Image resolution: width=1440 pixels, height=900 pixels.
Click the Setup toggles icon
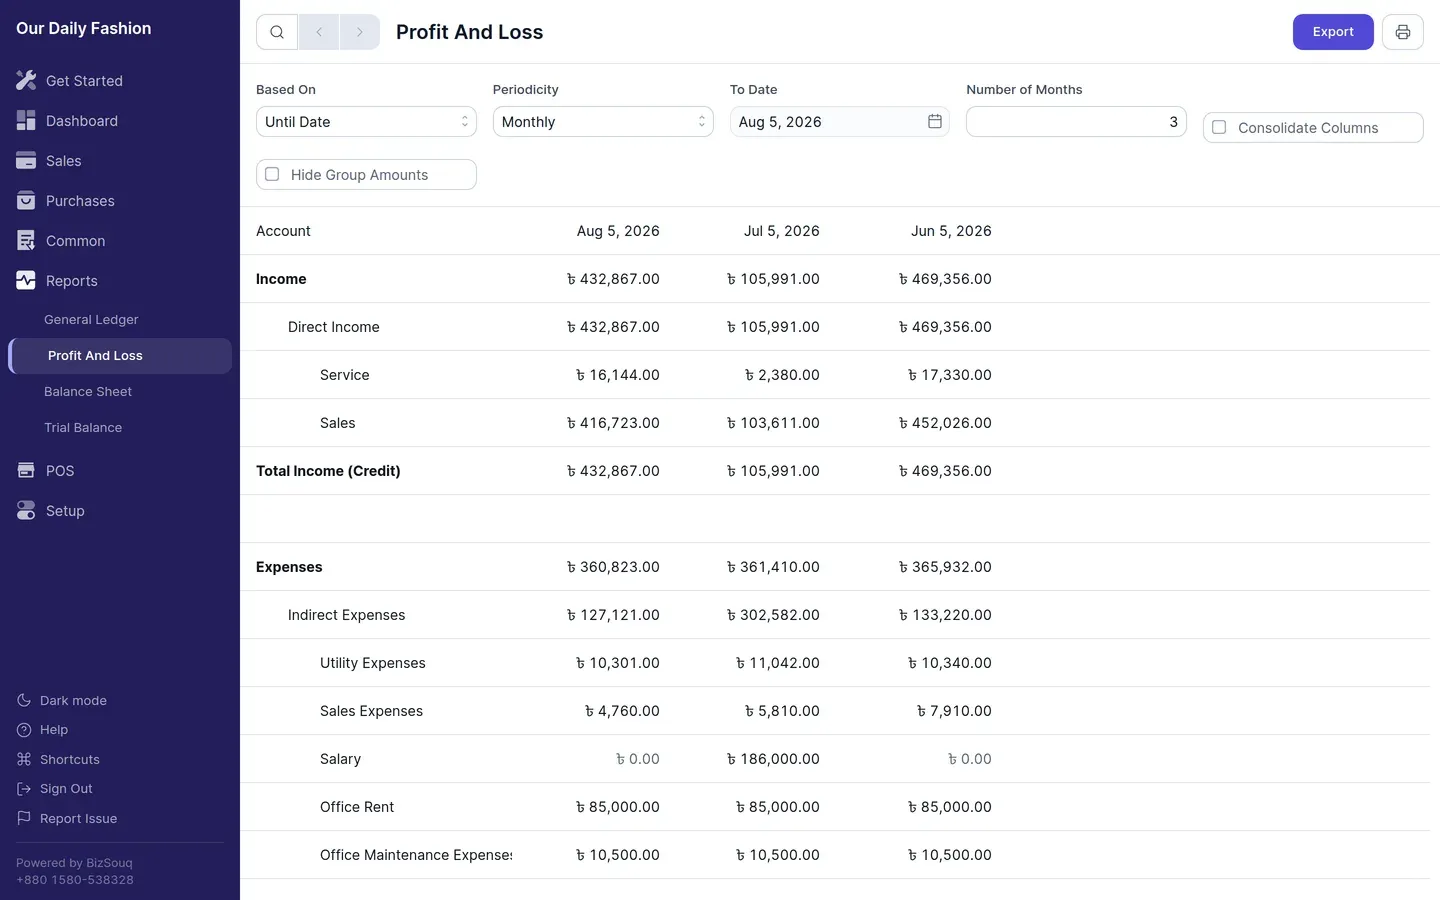point(26,510)
